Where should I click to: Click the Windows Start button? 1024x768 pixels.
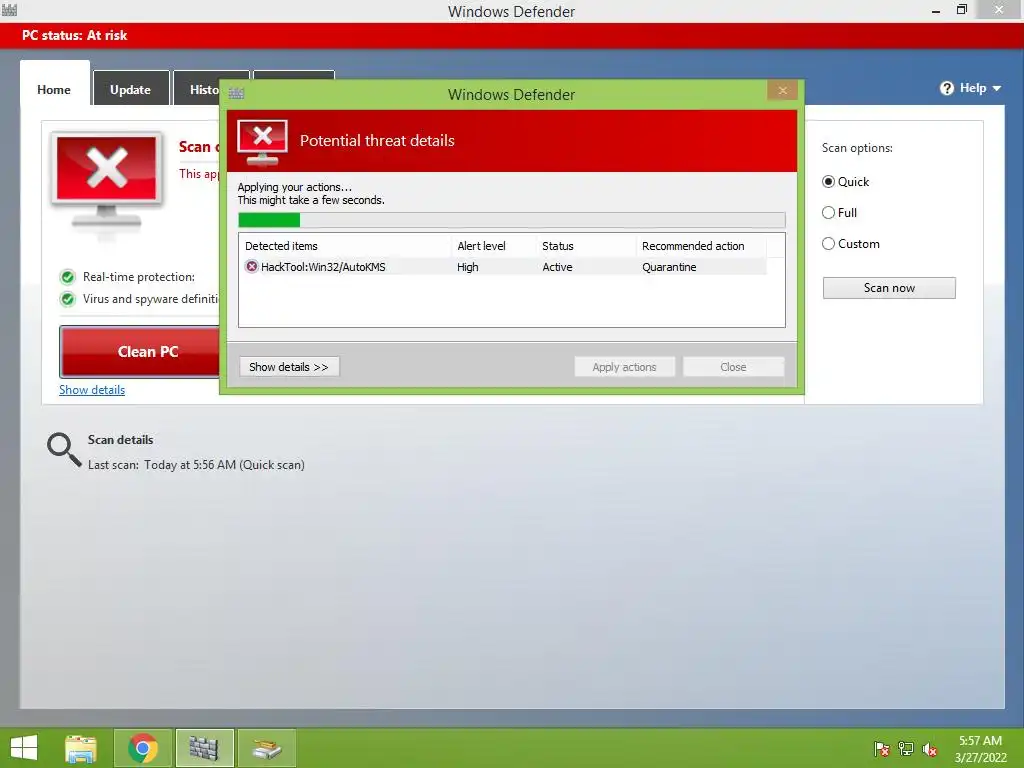pyautogui.click(x=24, y=748)
